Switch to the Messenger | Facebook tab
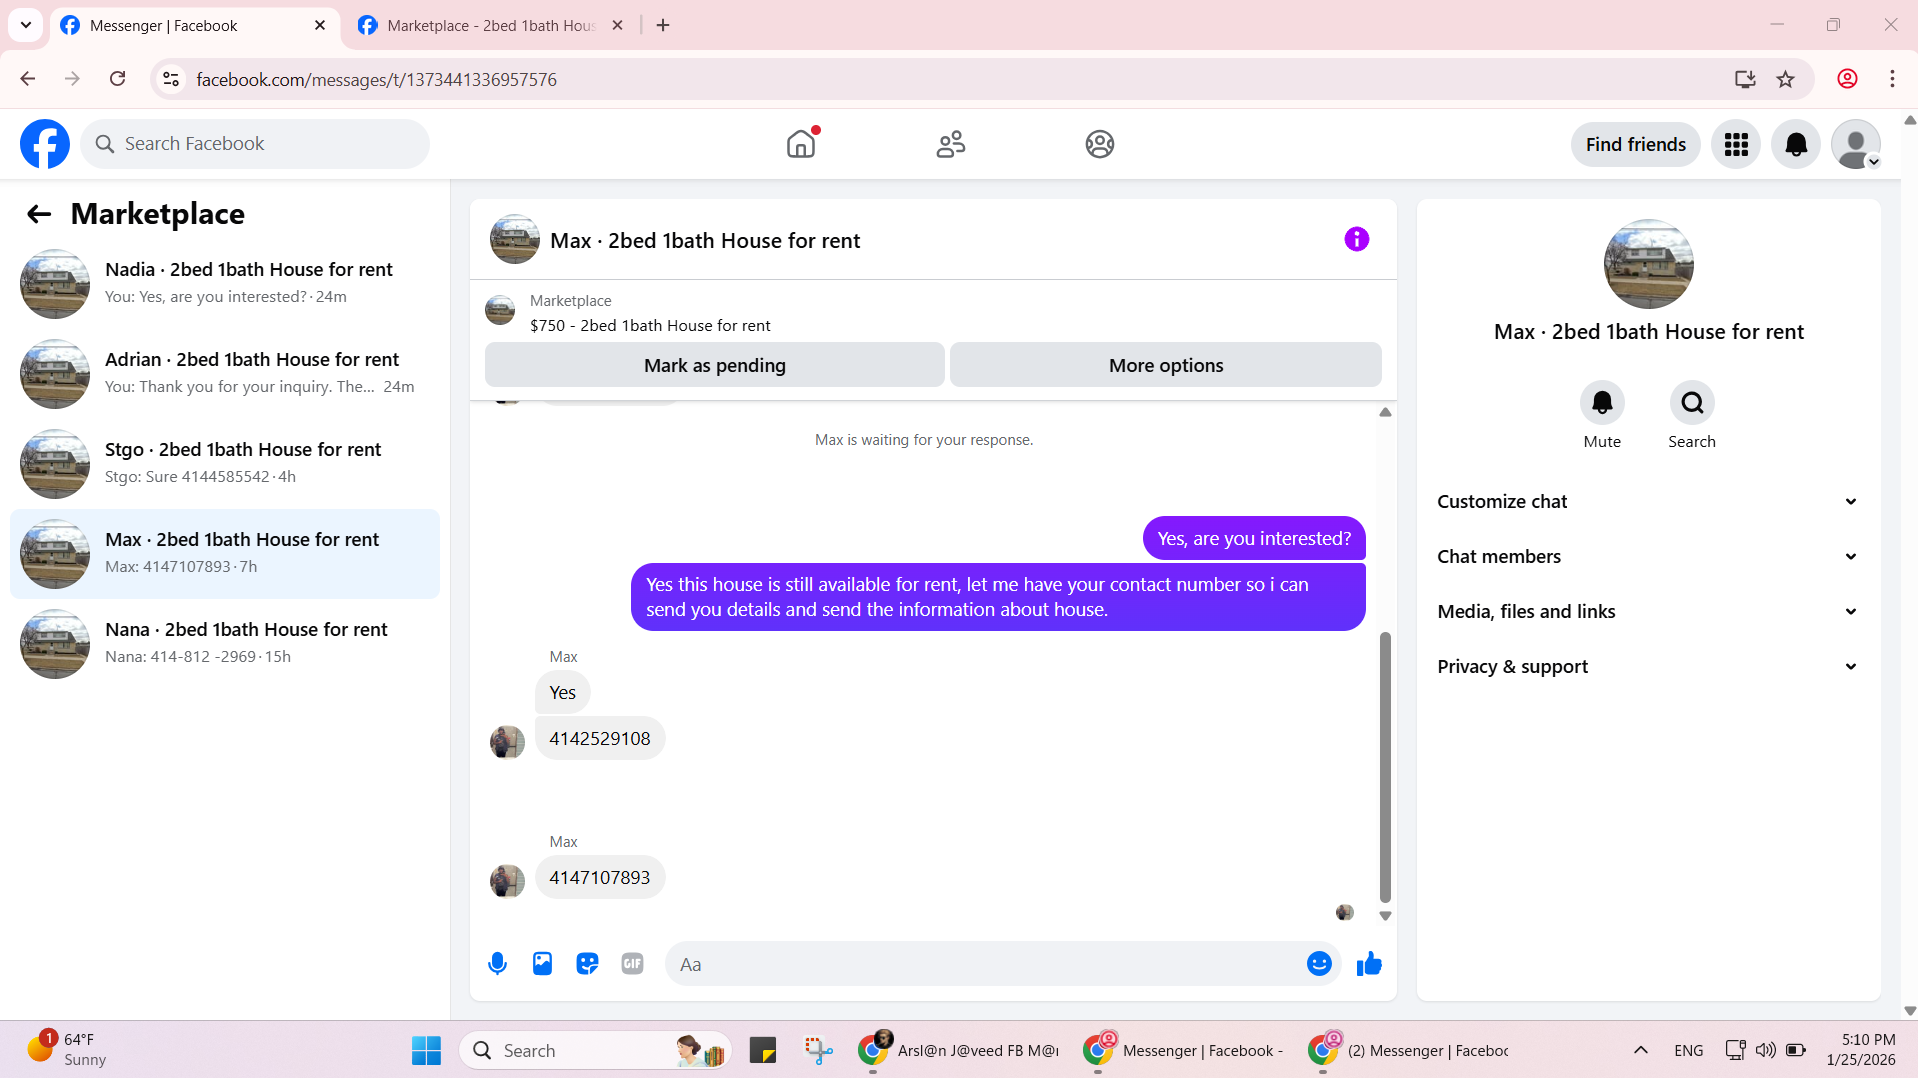 pos(194,26)
